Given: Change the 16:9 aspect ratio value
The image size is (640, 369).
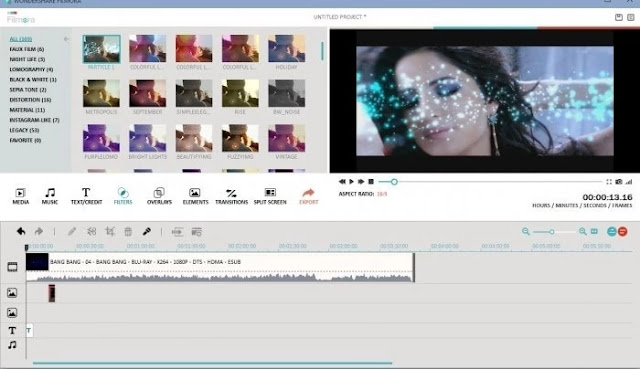Looking at the screenshot, I should point(382,194).
